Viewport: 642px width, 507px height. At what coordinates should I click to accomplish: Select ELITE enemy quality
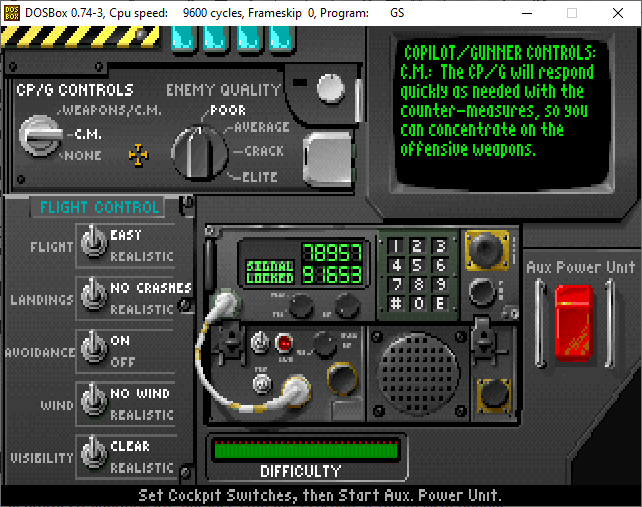click(260, 177)
